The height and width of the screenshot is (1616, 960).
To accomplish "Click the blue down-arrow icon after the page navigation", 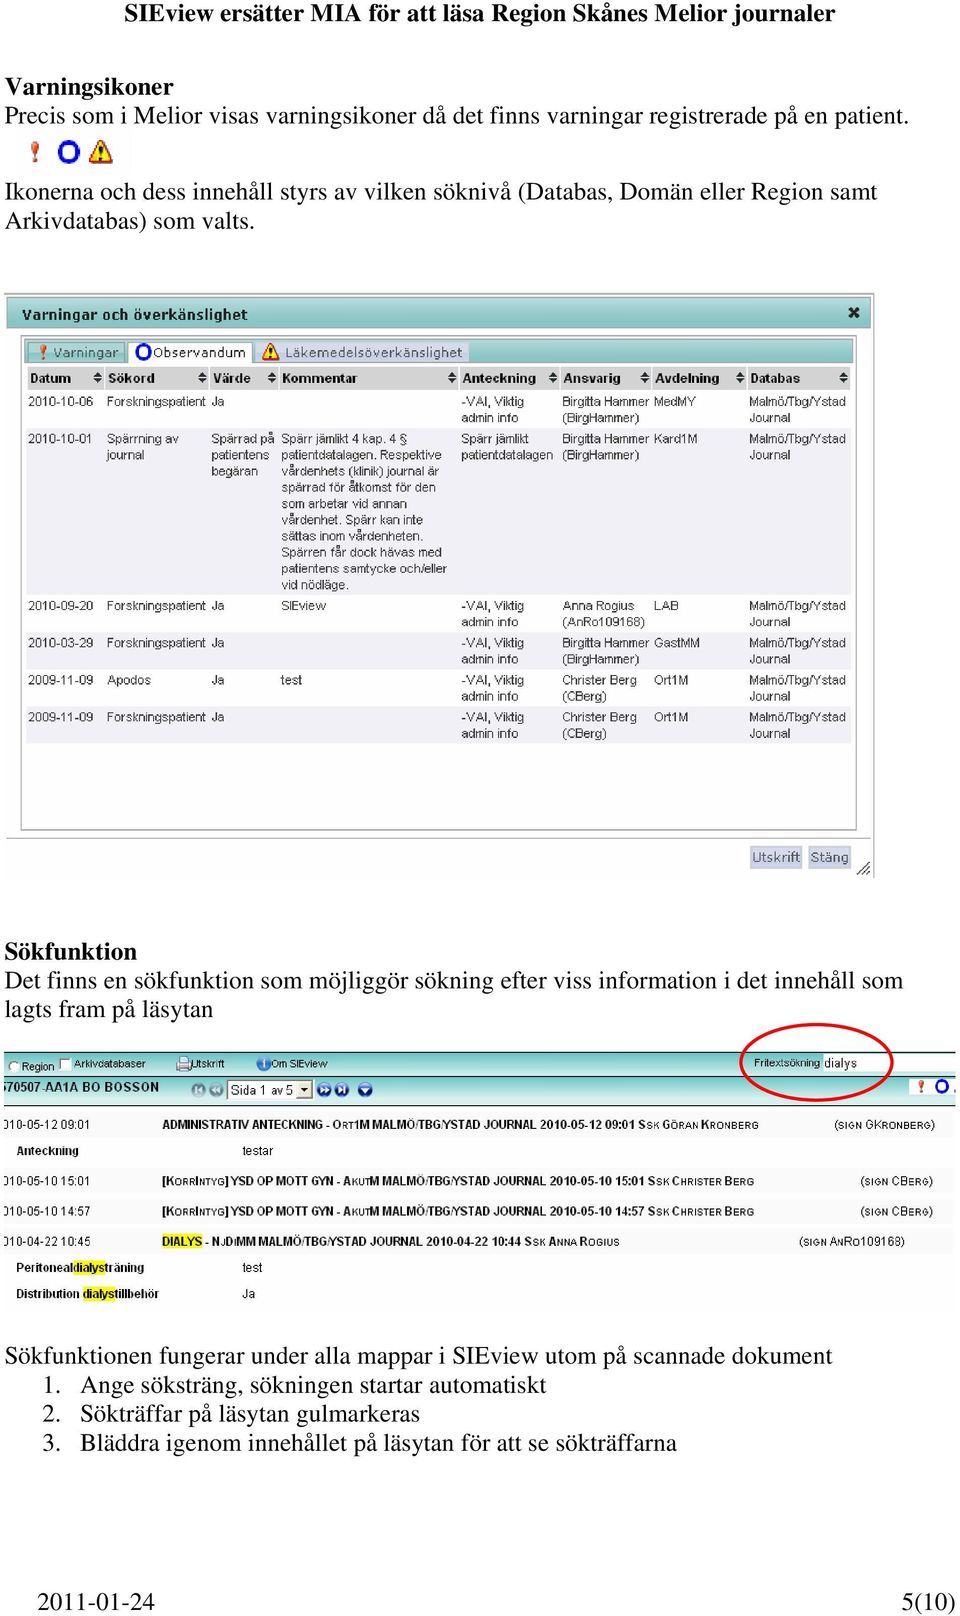I will coord(365,1090).
